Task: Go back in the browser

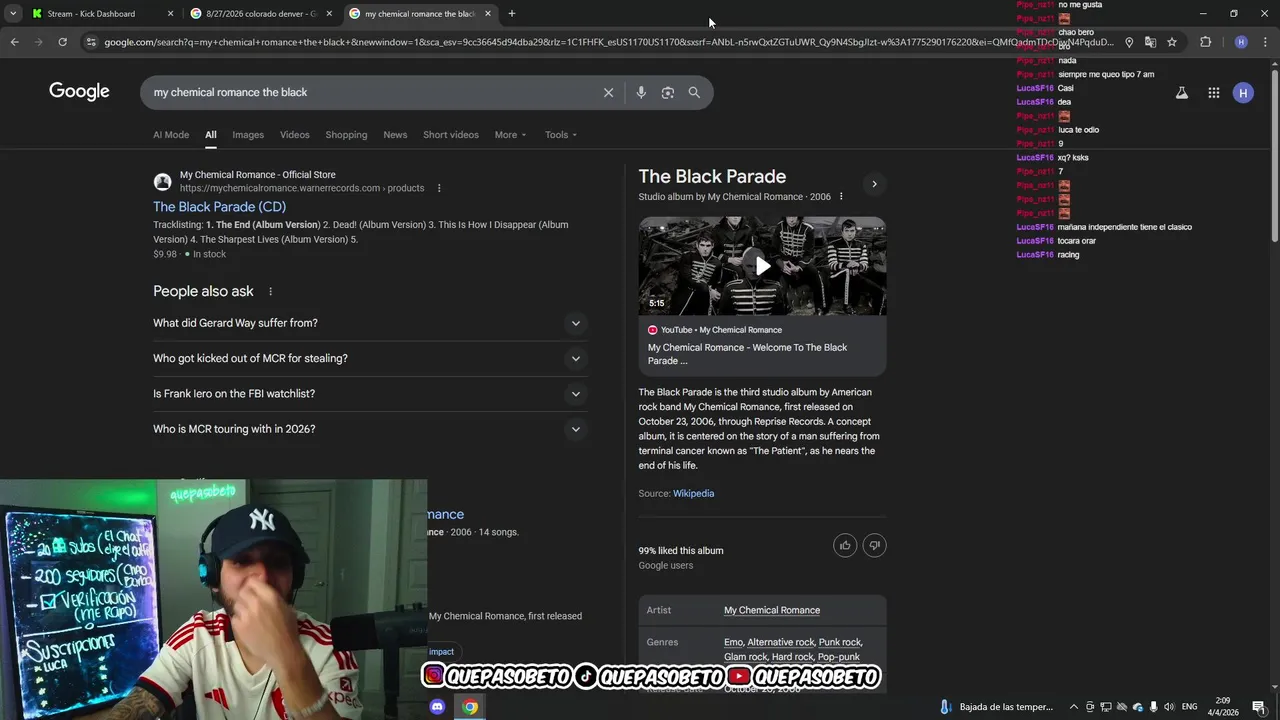Action: coord(14,42)
